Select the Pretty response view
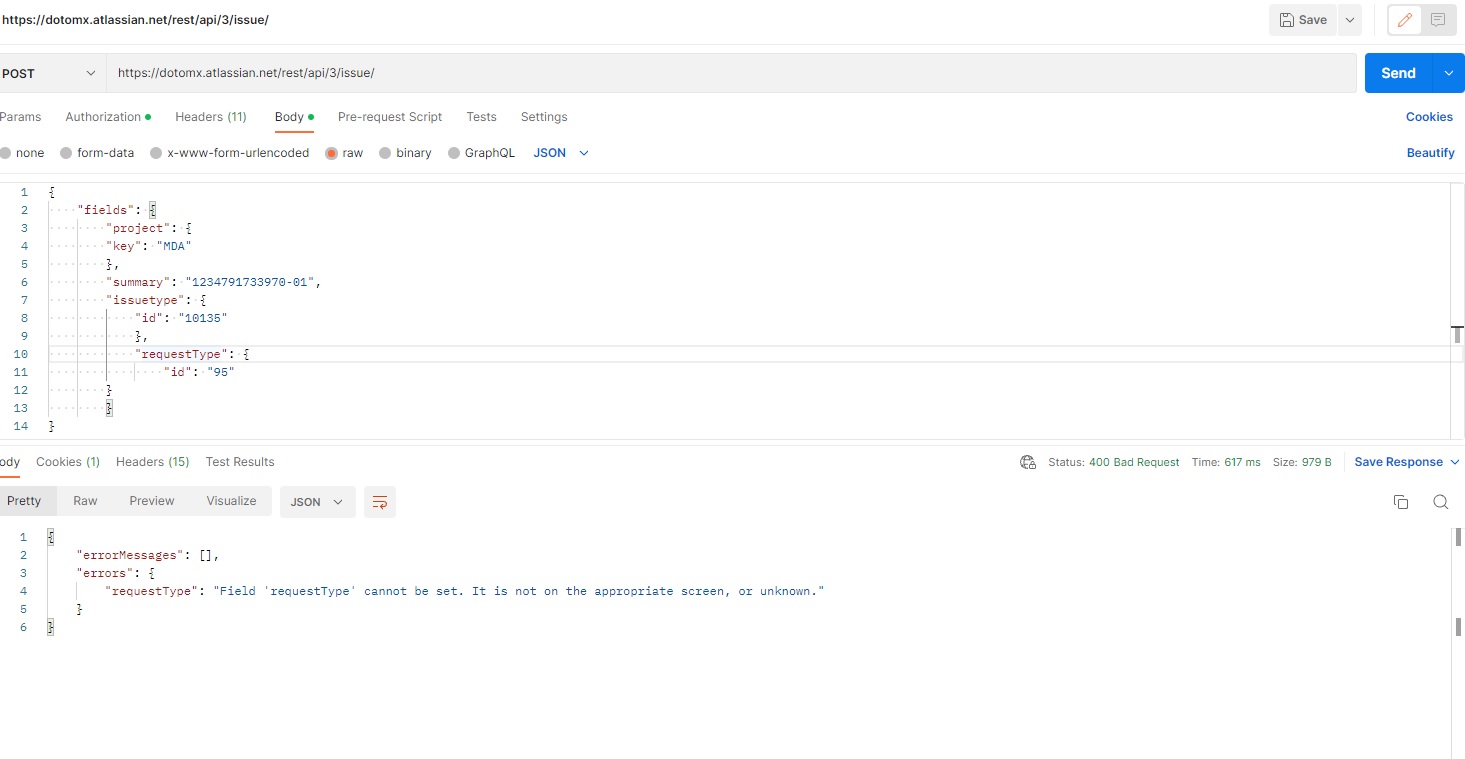This screenshot has width=1465, height=759. pos(24,501)
